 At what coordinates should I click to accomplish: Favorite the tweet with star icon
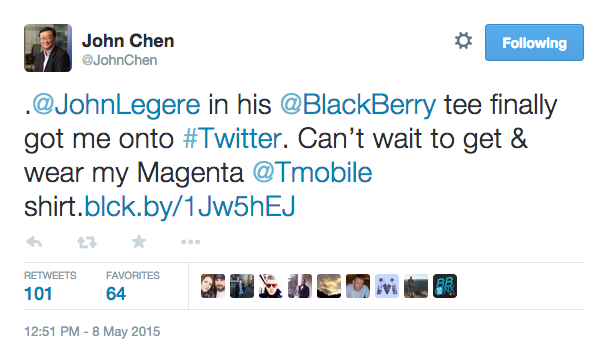point(139,242)
